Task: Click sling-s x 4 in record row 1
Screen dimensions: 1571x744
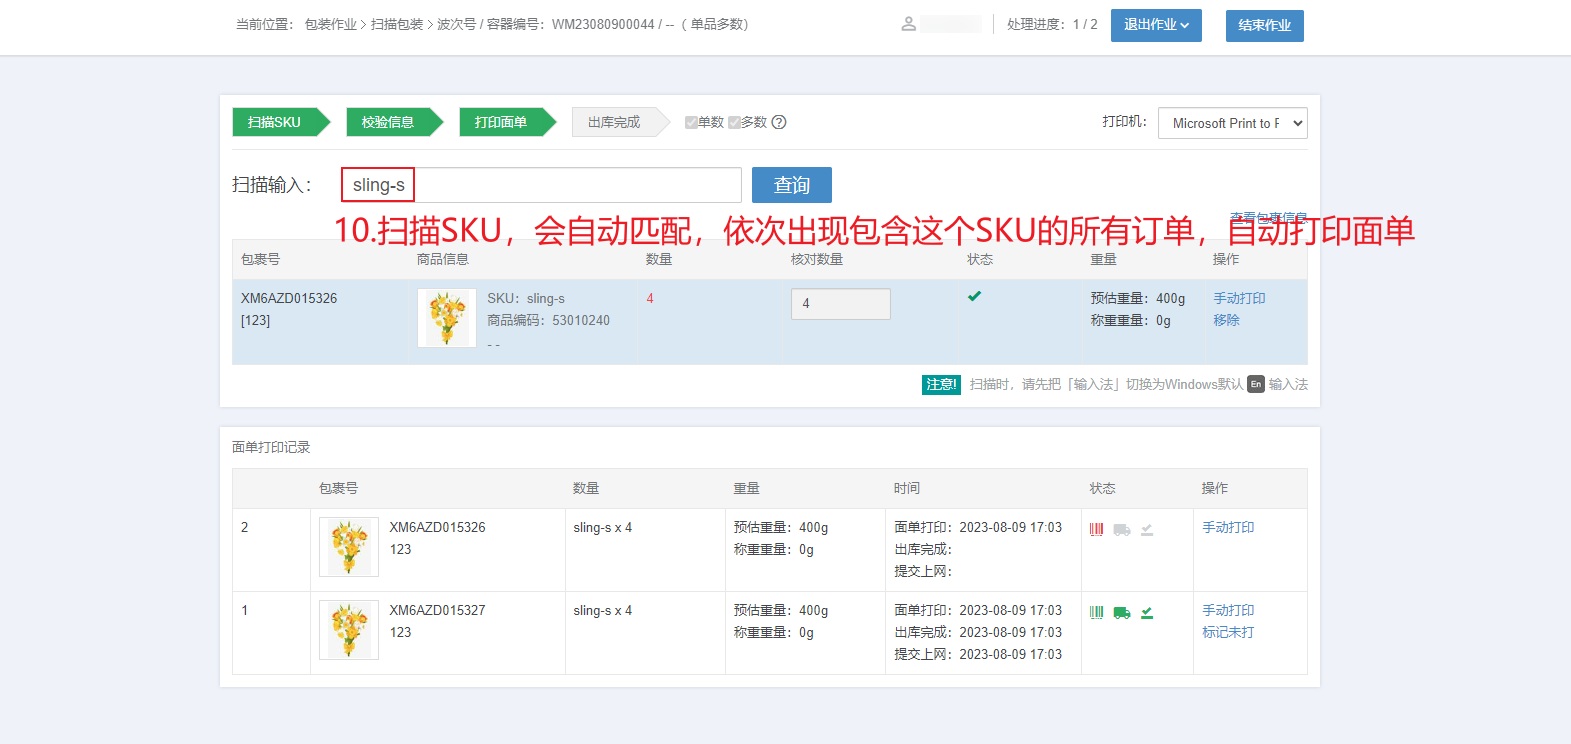Action: pos(602,610)
